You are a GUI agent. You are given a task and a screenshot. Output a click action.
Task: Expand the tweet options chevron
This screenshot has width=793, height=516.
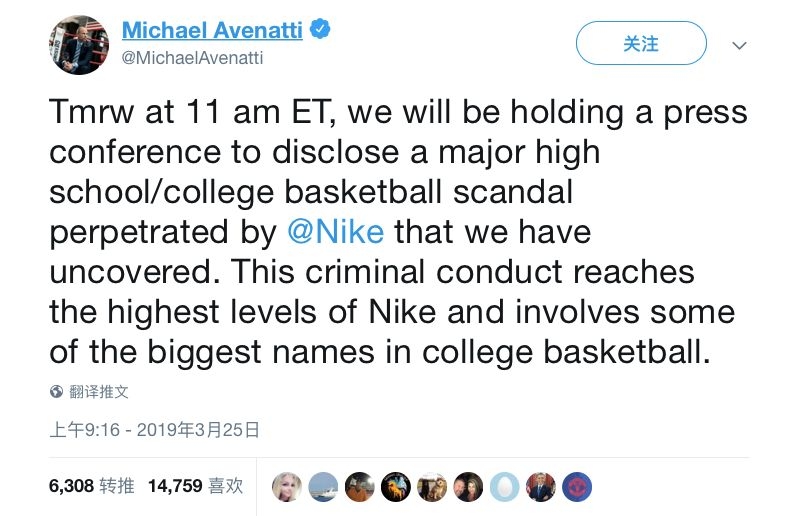740,45
